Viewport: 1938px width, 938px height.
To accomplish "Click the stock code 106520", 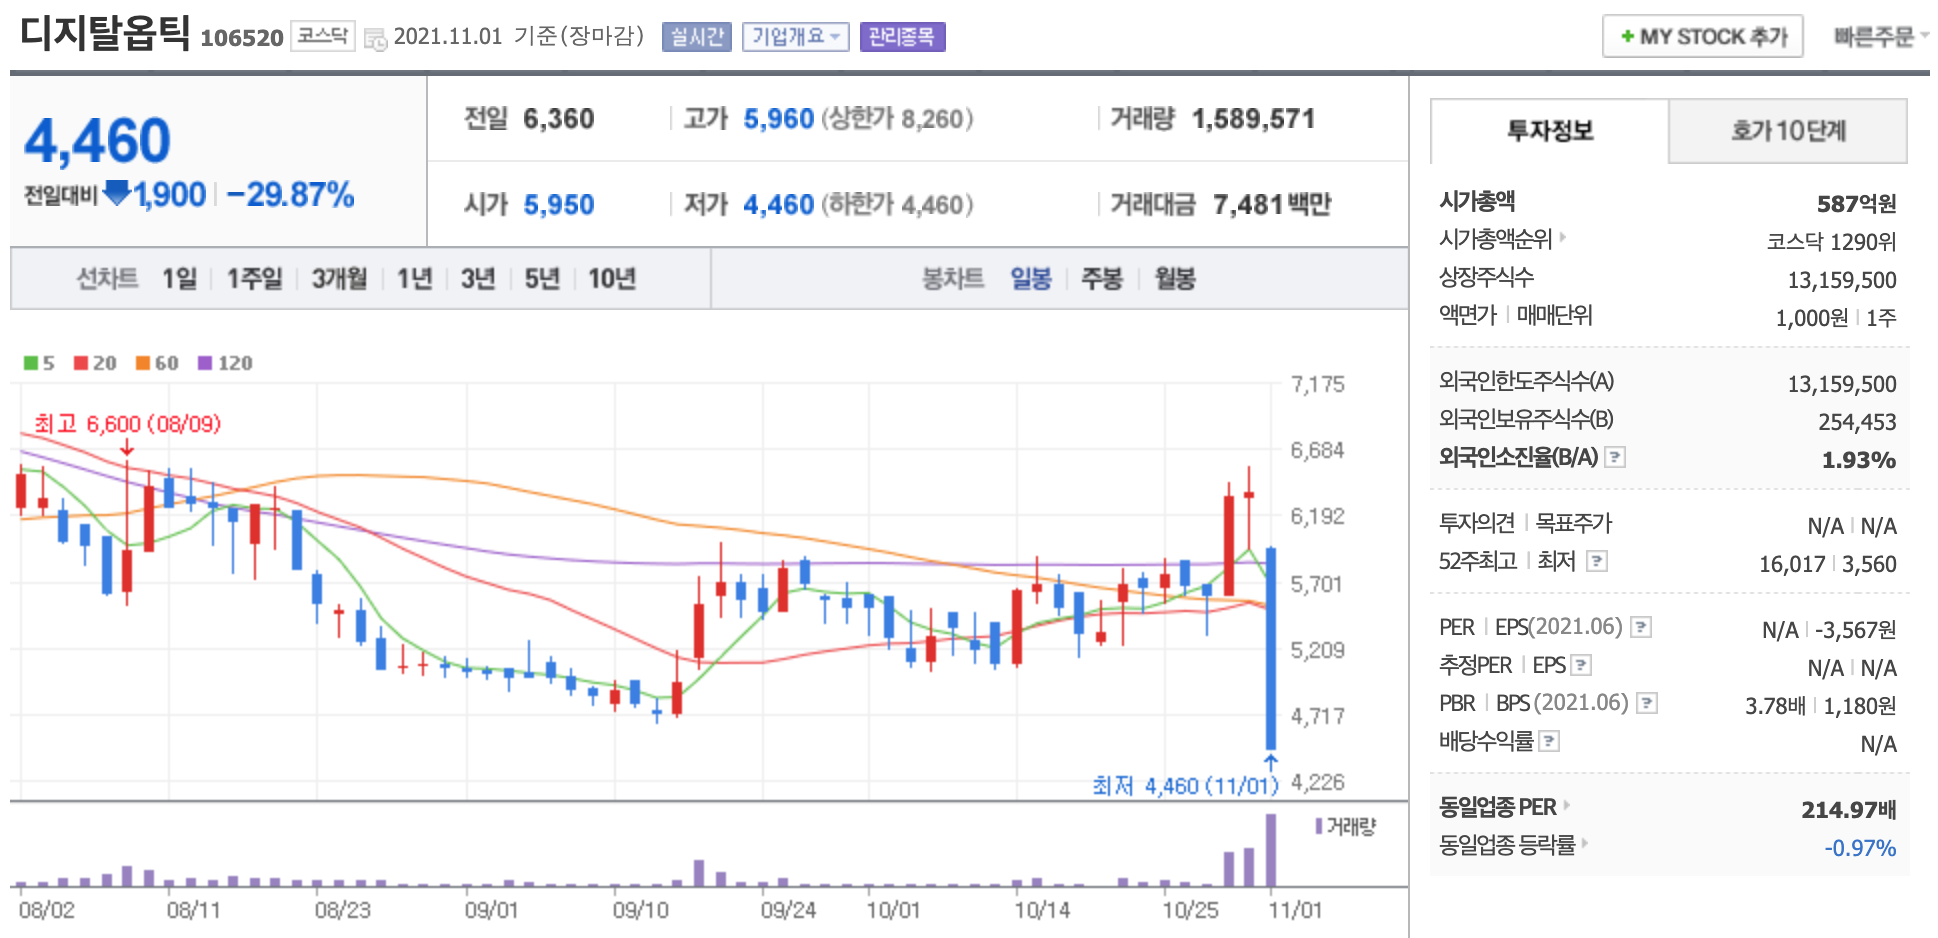I will point(242,38).
